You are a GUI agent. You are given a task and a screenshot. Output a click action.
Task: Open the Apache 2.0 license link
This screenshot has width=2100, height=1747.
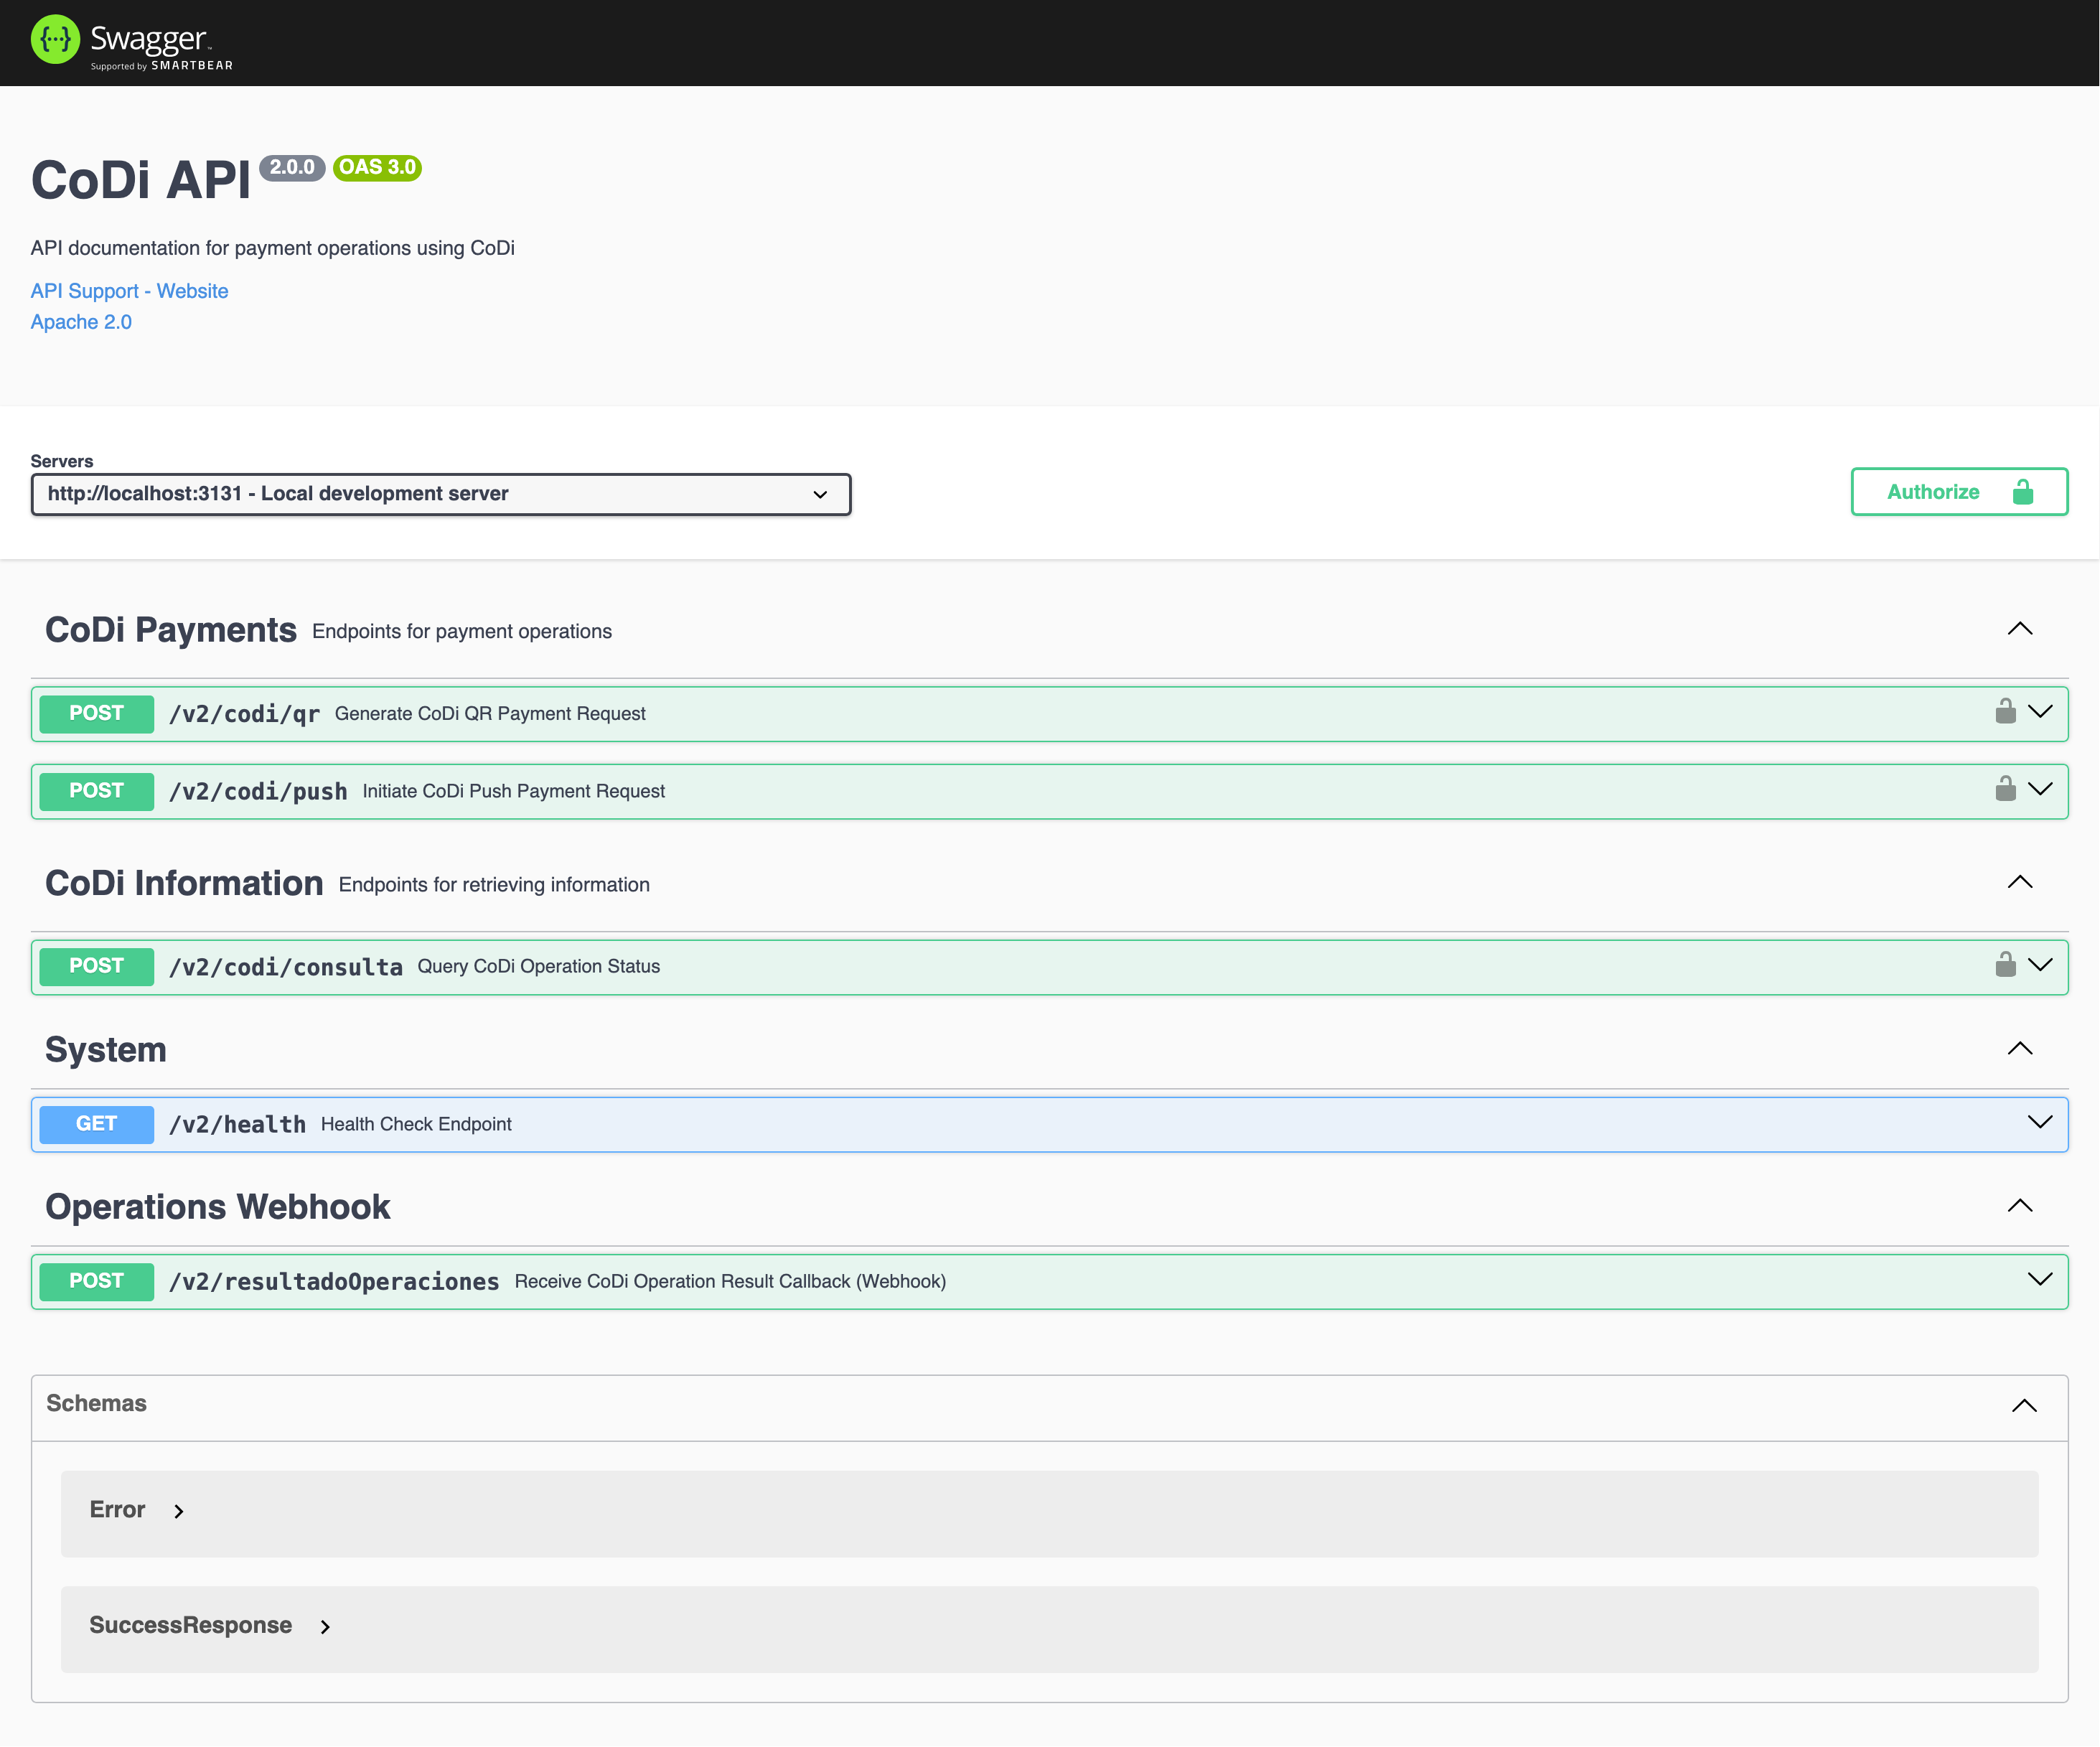tap(81, 321)
